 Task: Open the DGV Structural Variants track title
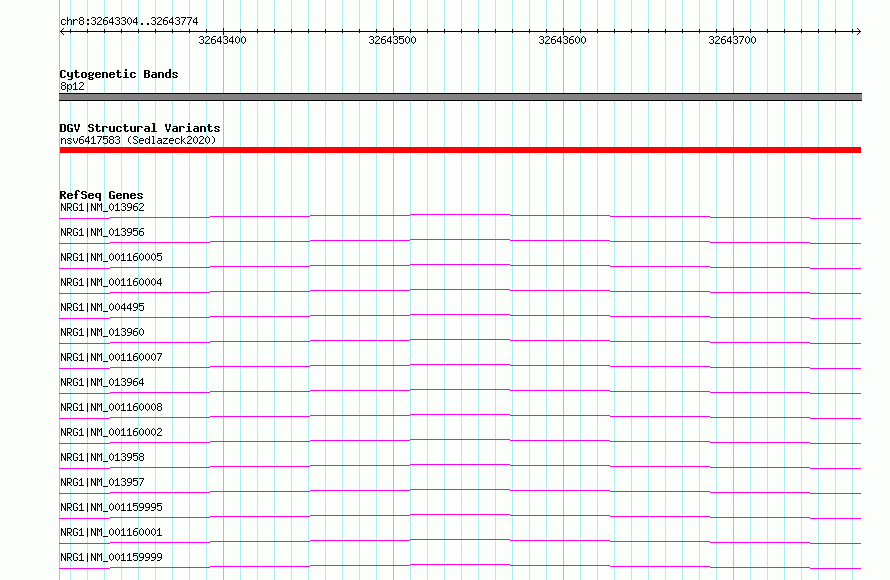click(140, 128)
